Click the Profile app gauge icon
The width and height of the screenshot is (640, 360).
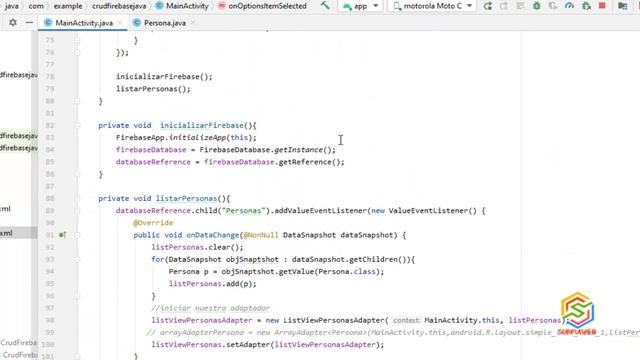[x=569, y=6]
